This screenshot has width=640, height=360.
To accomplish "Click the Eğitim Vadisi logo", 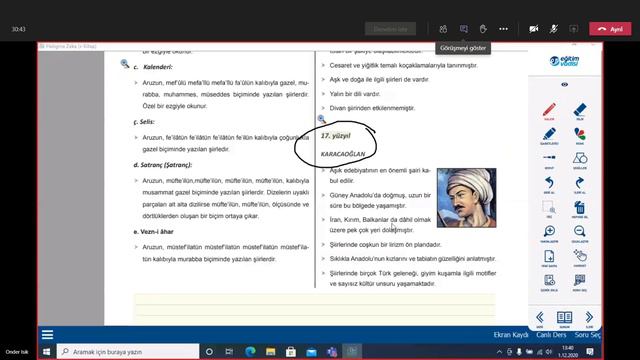I will coord(564,61).
